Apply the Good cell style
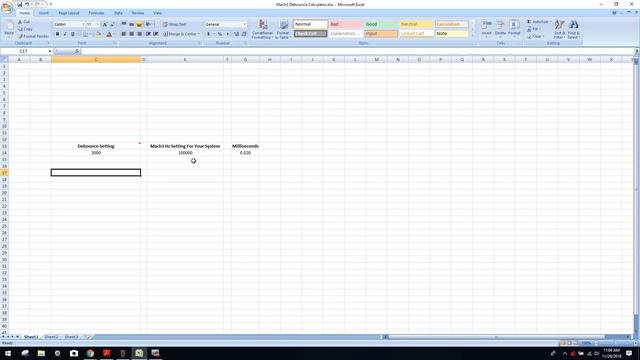Image resolution: width=640 pixels, height=360 pixels. (381, 24)
